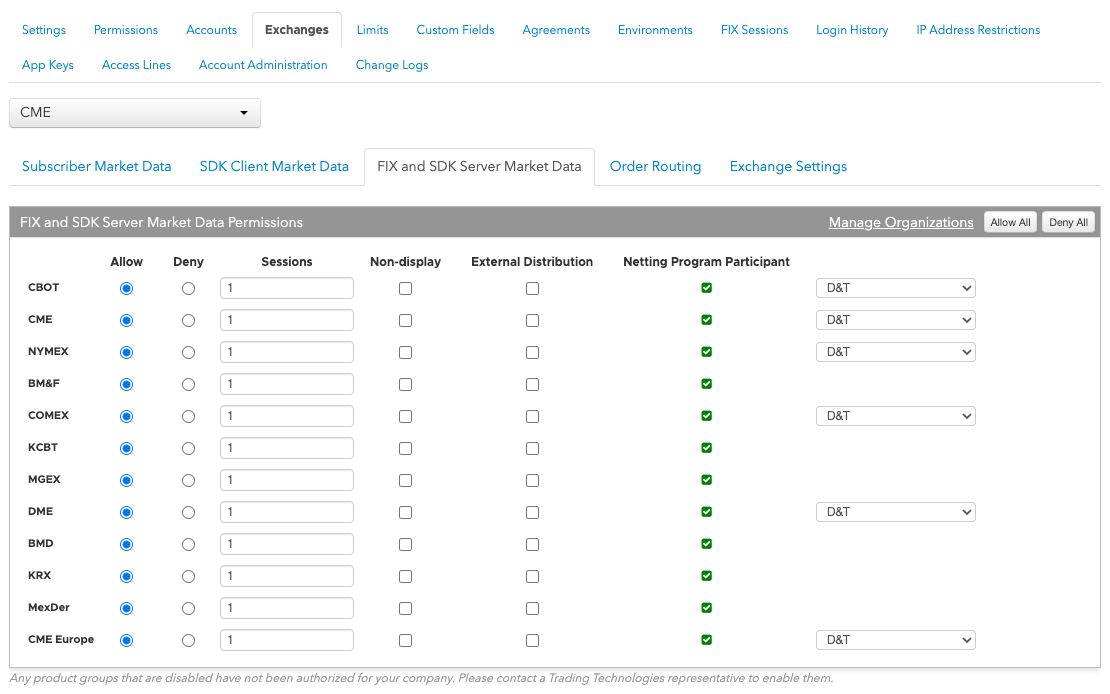Select Deny for CME Europe
The height and width of the screenshot is (694, 1110).
(x=188, y=640)
